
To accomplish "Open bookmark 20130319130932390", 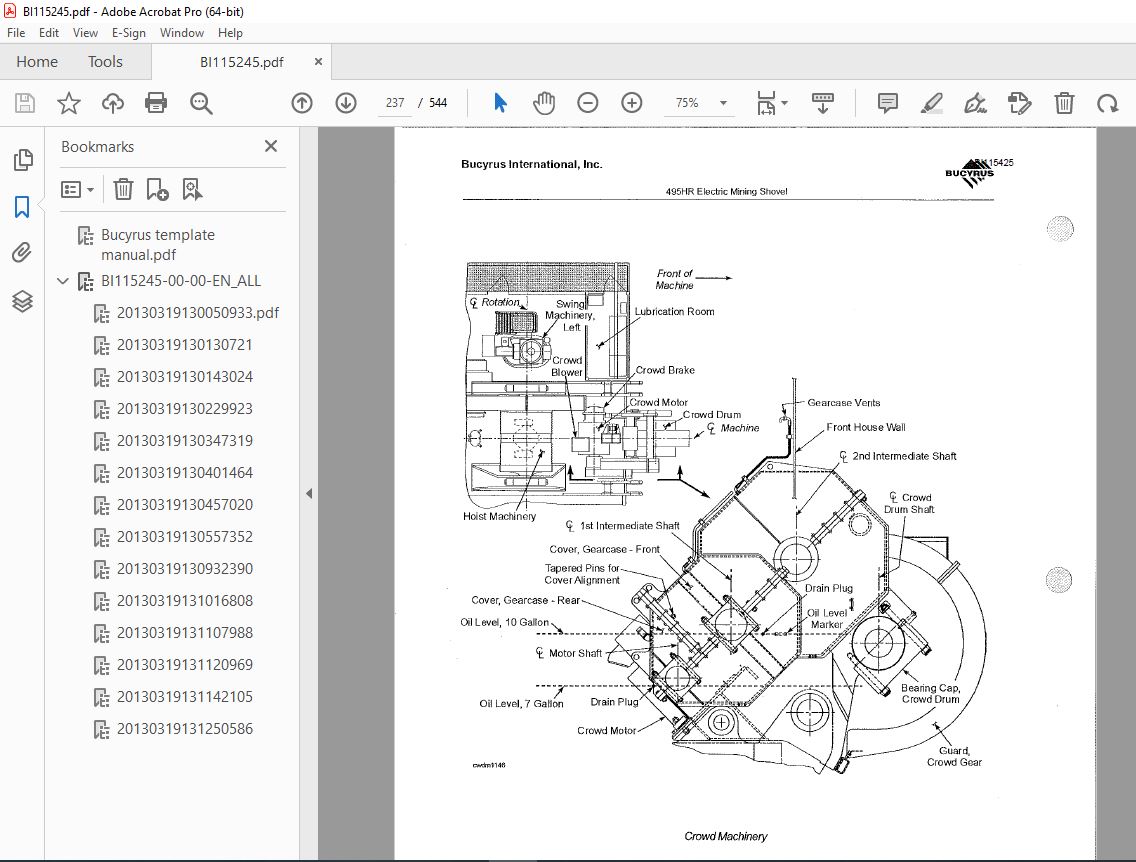I will pyautogui.click(x=185, y=569).
